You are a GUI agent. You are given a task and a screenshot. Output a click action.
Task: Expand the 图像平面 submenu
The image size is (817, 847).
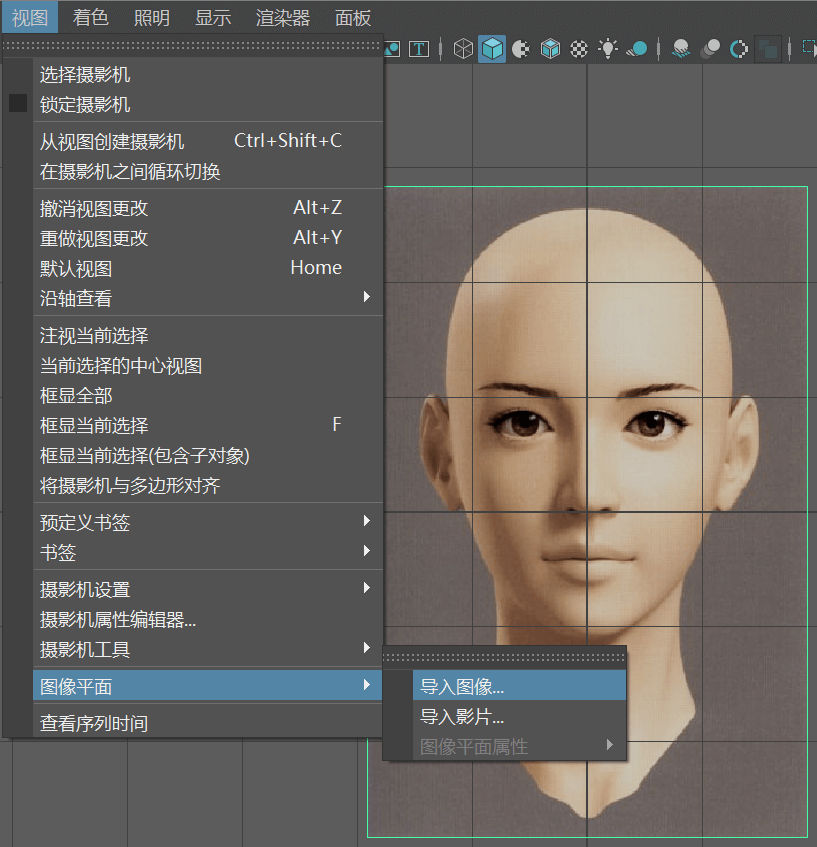(208, 686)
